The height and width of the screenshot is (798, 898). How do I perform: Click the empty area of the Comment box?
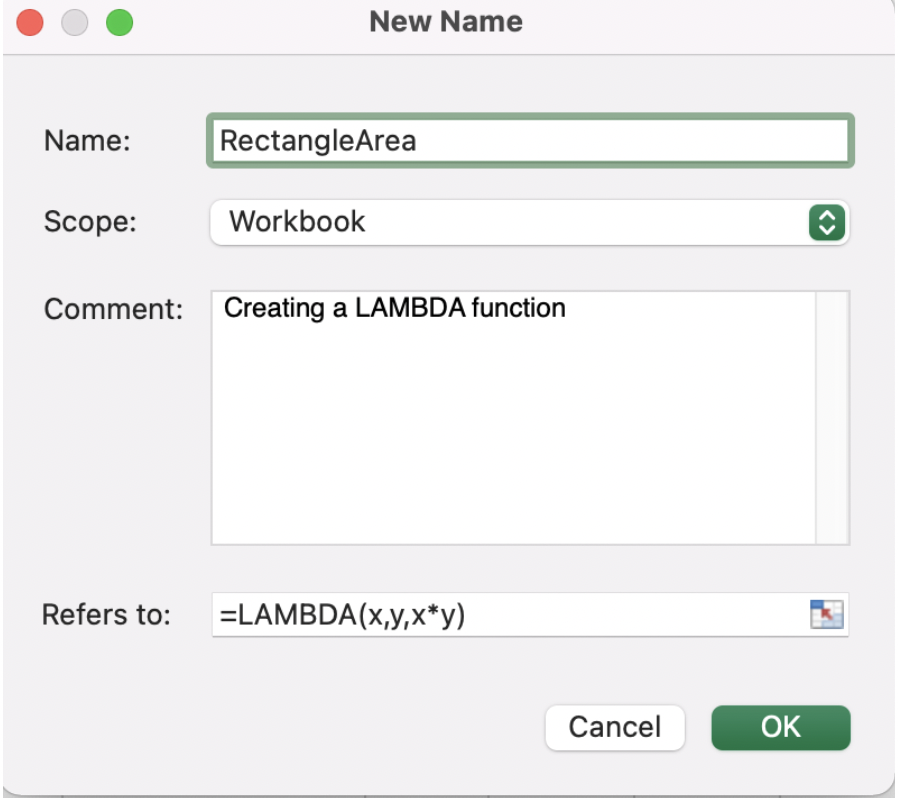pyautogui.click(x=513, y=435)
